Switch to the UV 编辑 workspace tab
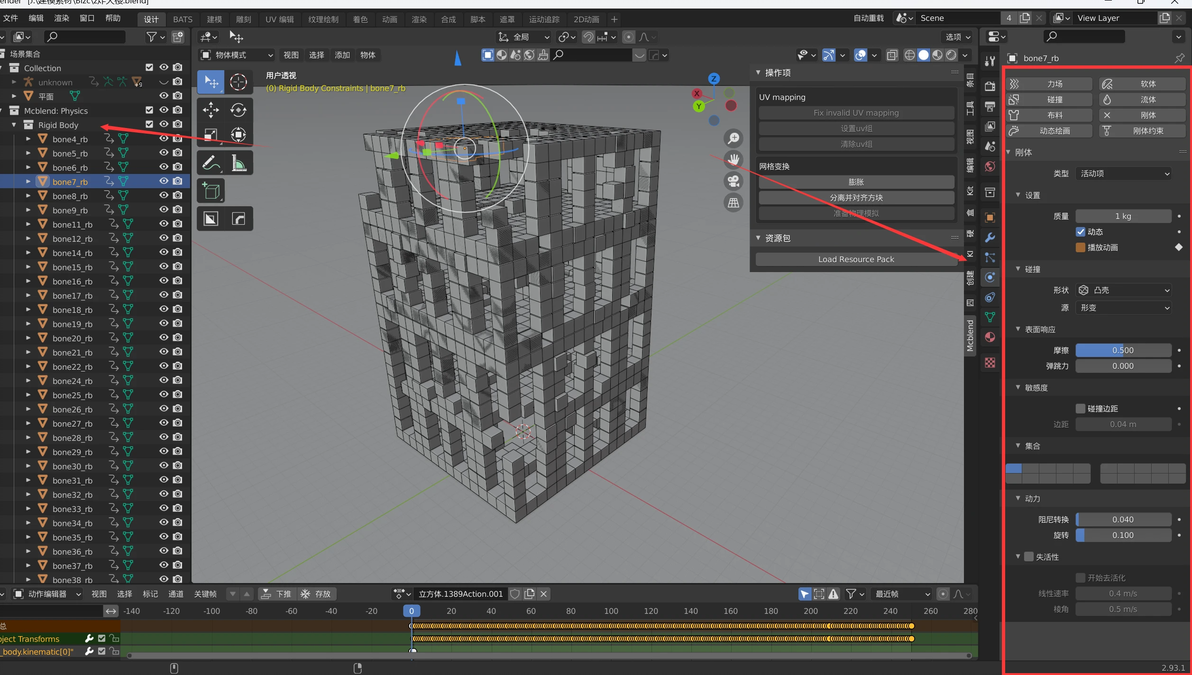The width and height of the screenshot is (1192, 675). 279,19
